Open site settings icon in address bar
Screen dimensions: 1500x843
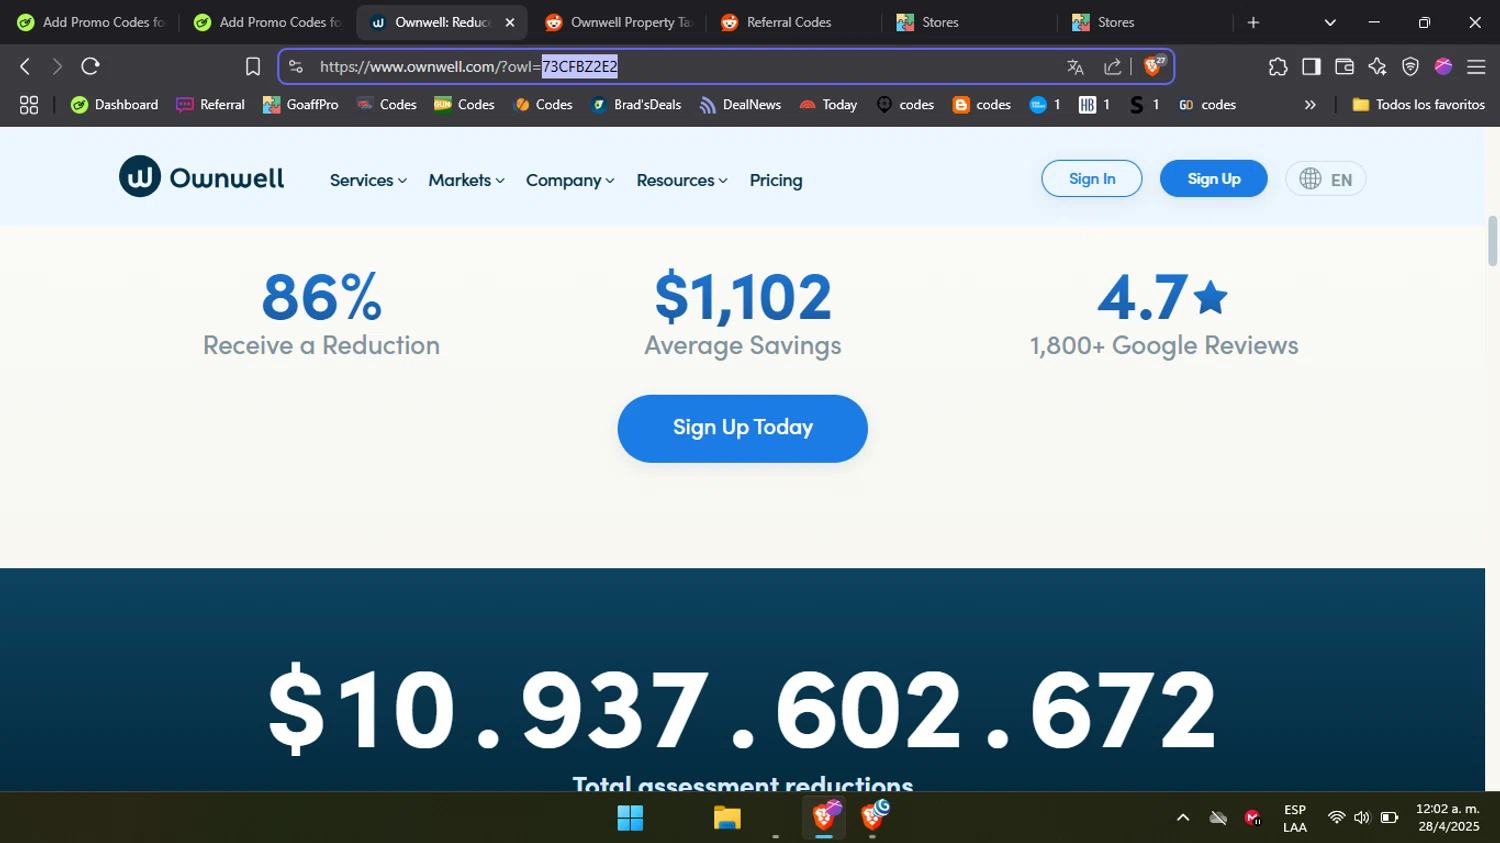(295, 66)
